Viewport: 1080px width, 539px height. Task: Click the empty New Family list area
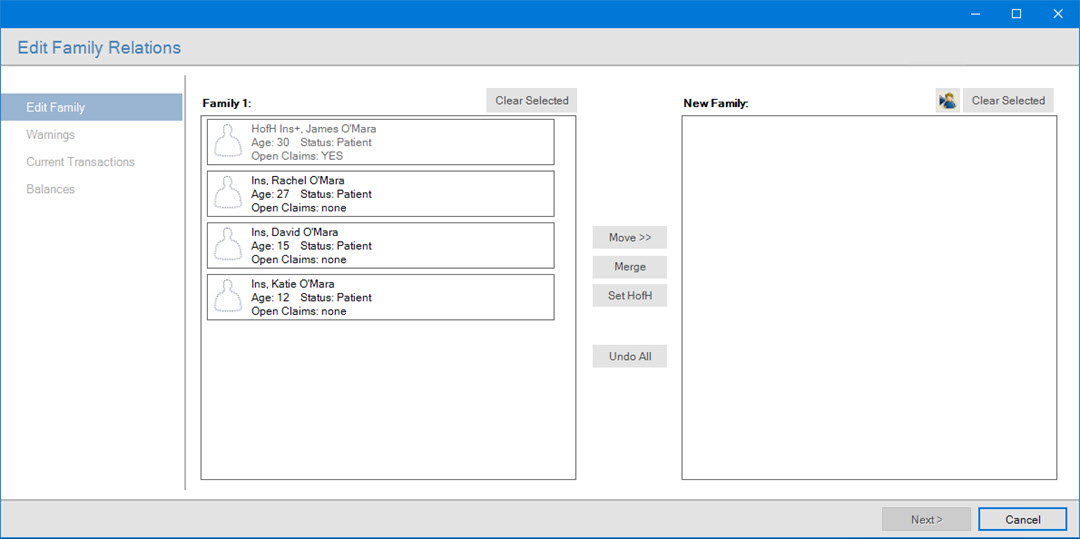[x=868, y=298]
